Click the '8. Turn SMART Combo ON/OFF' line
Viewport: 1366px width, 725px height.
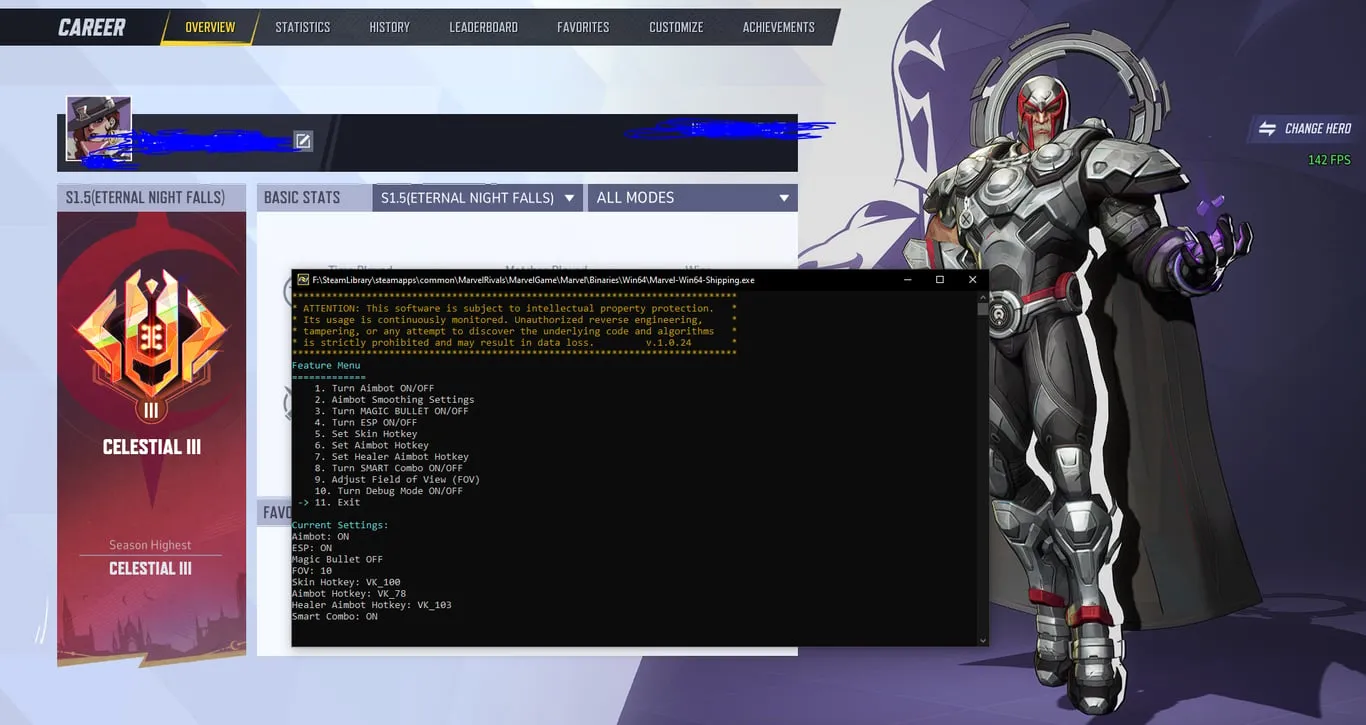[388, 468]
